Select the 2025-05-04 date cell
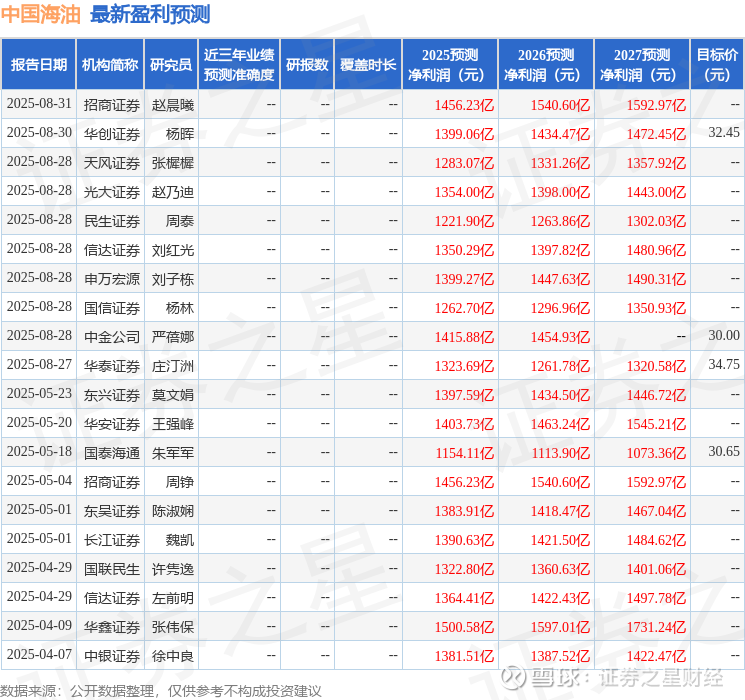The width and height of the screenshot is (745, 700). click(39, 481)
